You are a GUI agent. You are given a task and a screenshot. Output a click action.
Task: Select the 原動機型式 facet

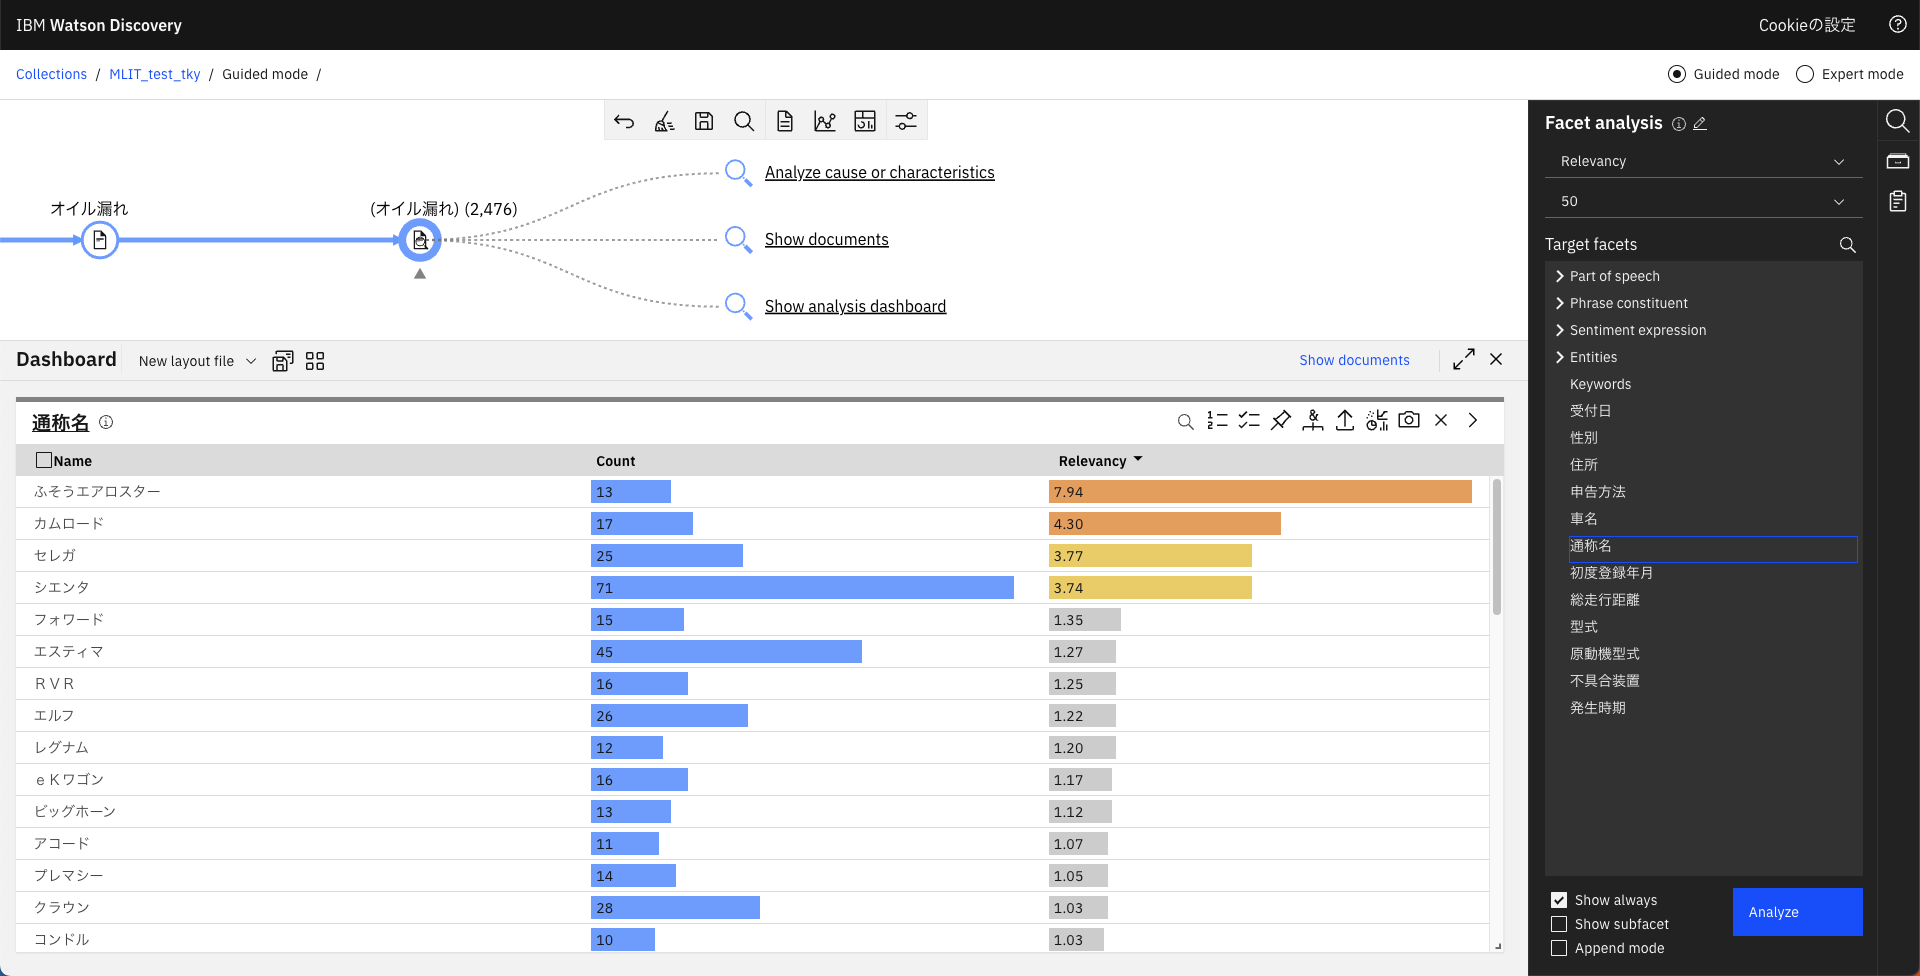pyautogui.click(x=1604, y=654)
